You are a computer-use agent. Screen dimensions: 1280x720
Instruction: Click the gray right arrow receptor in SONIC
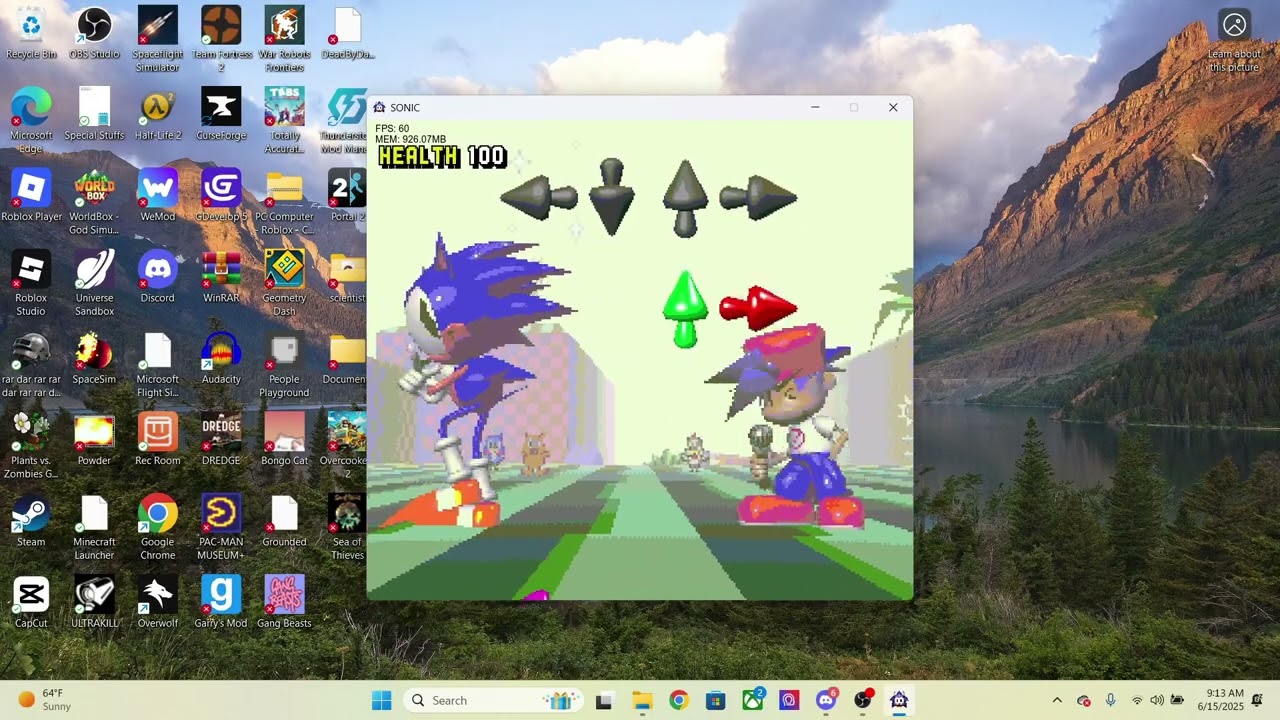pyautogui.click(x=758, y=197)
